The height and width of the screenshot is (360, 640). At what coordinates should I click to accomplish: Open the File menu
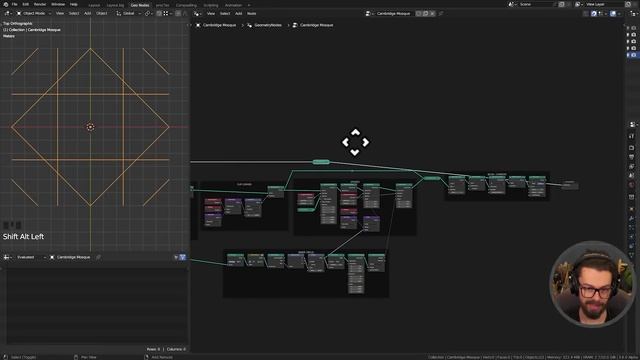coord(14,4)
